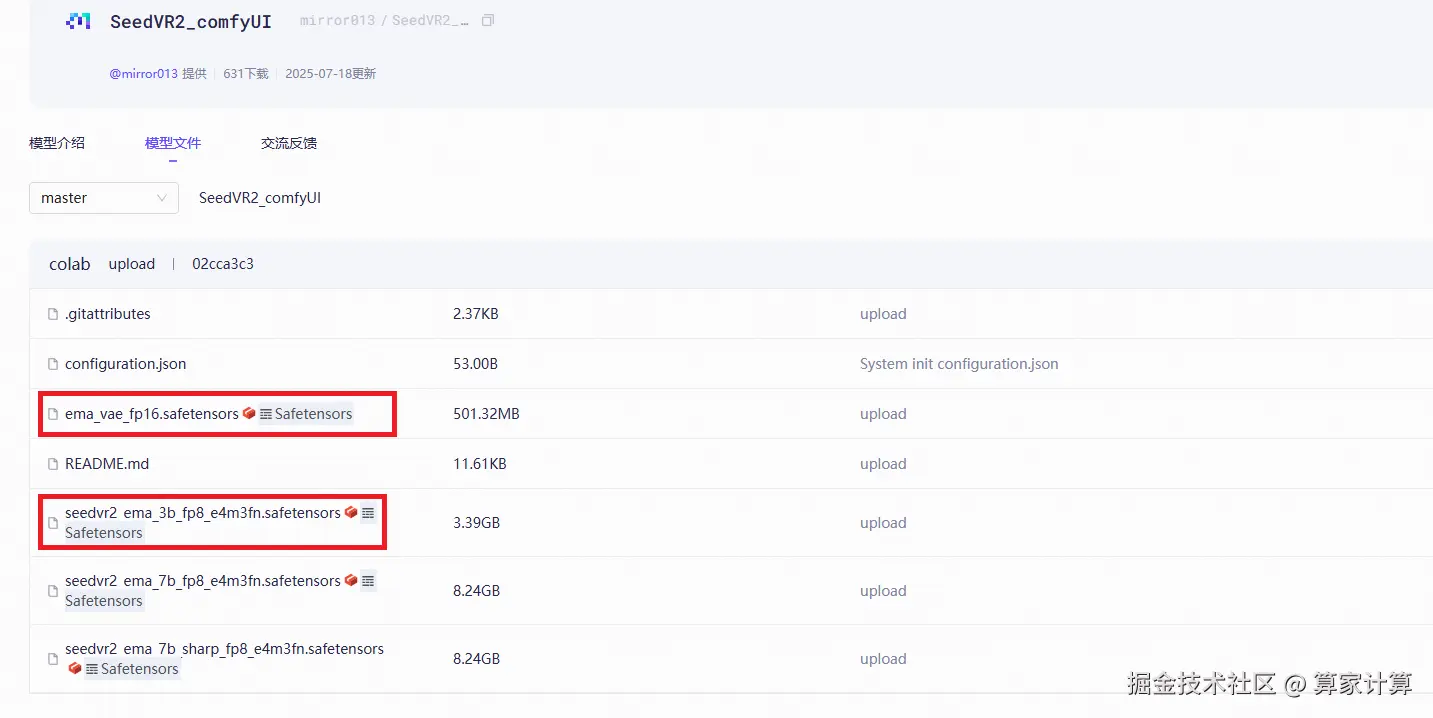Screen dimensions: 1433x718
Task: Open ema_vae_fp16.safetensors file
Action: point(152,414)
